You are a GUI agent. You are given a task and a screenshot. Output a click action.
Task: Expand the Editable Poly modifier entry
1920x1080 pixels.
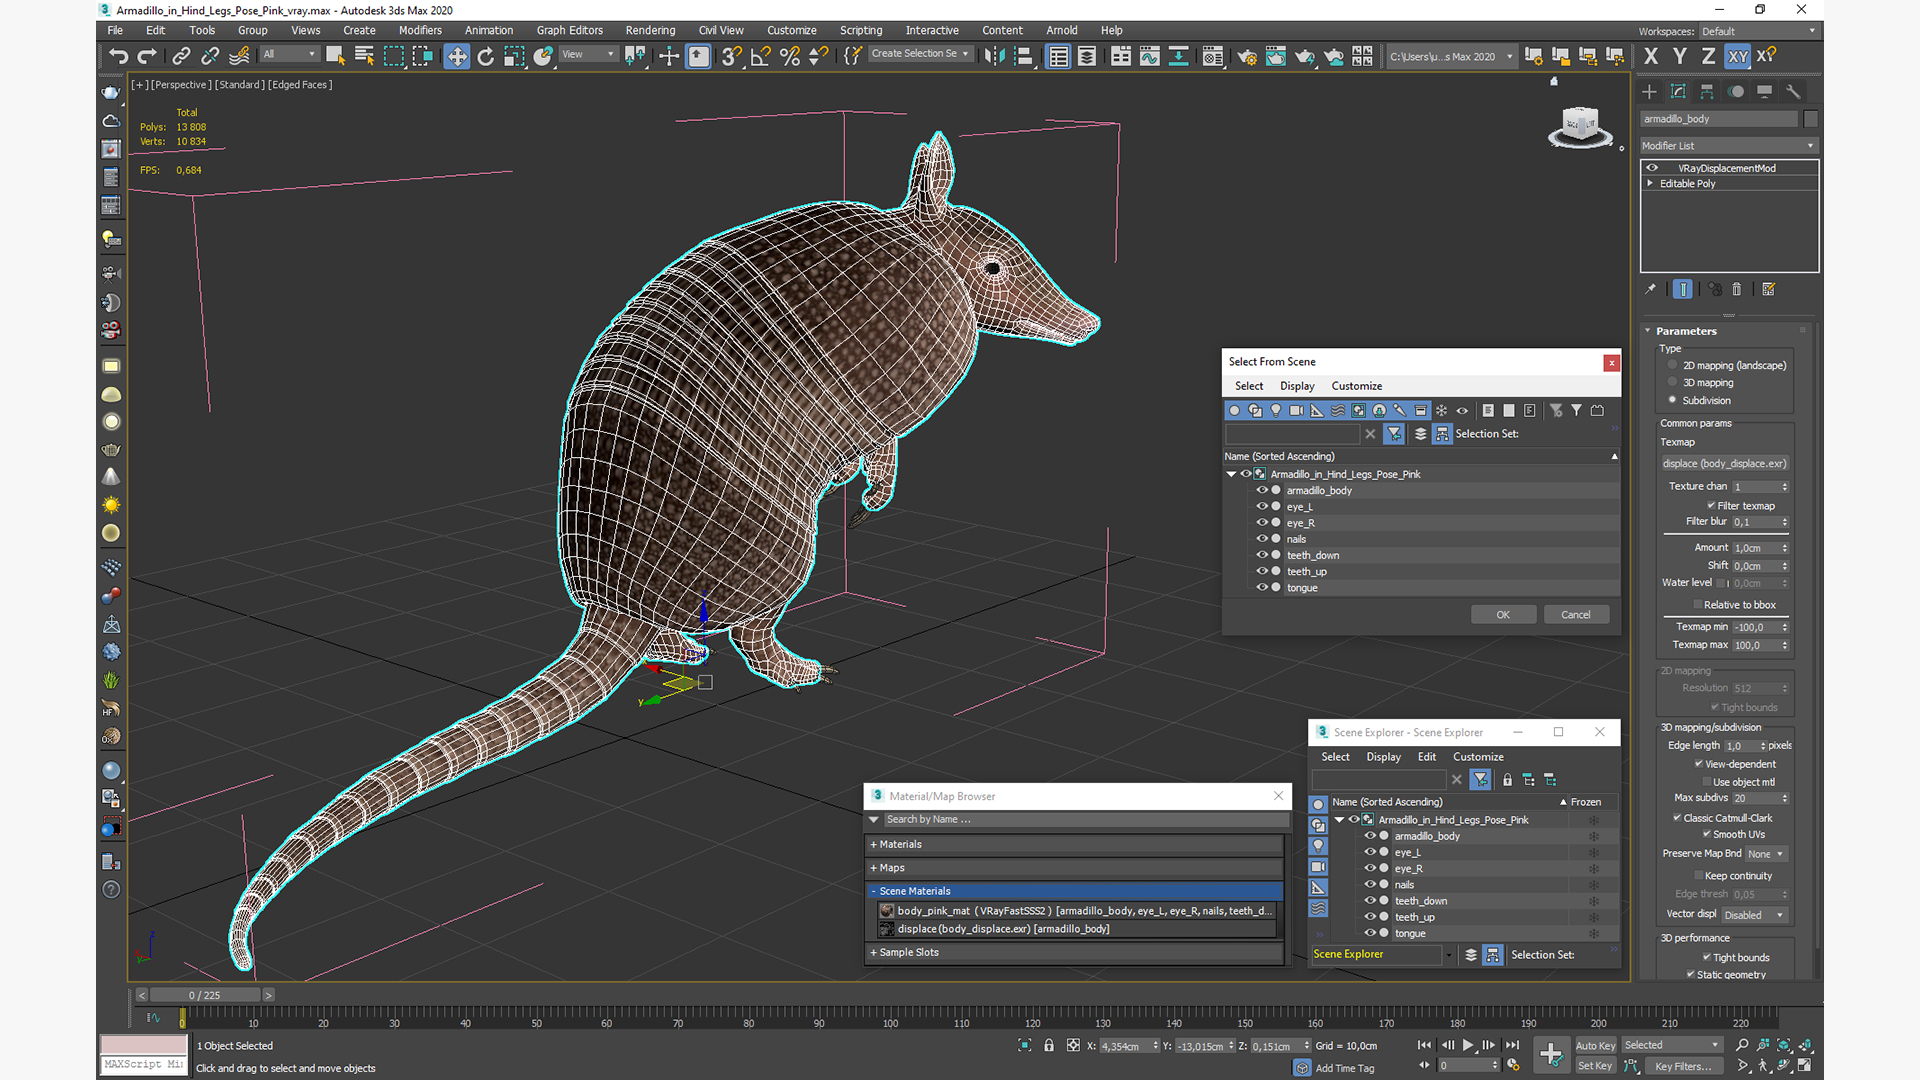[x=1650, y=184]
